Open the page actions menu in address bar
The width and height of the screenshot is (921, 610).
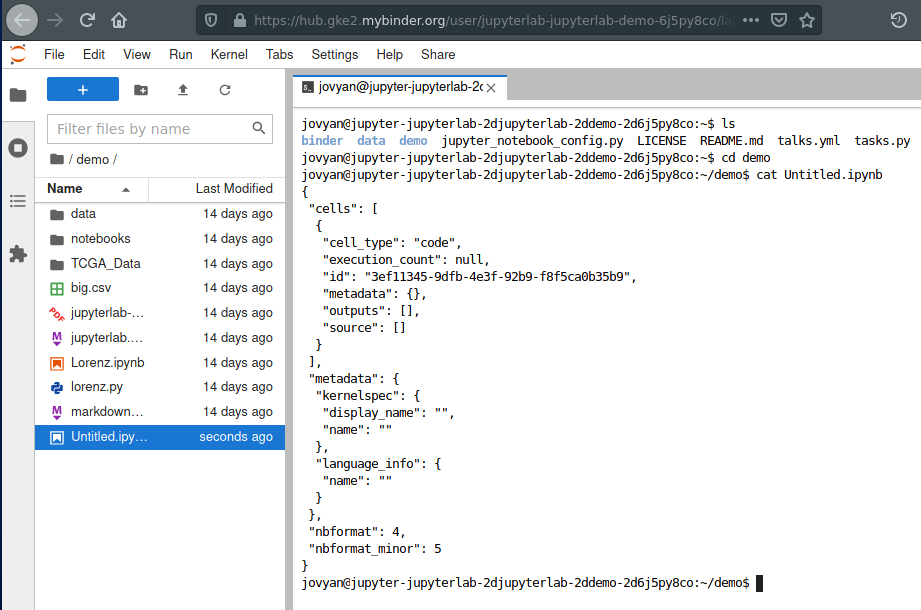coord(753,19)
